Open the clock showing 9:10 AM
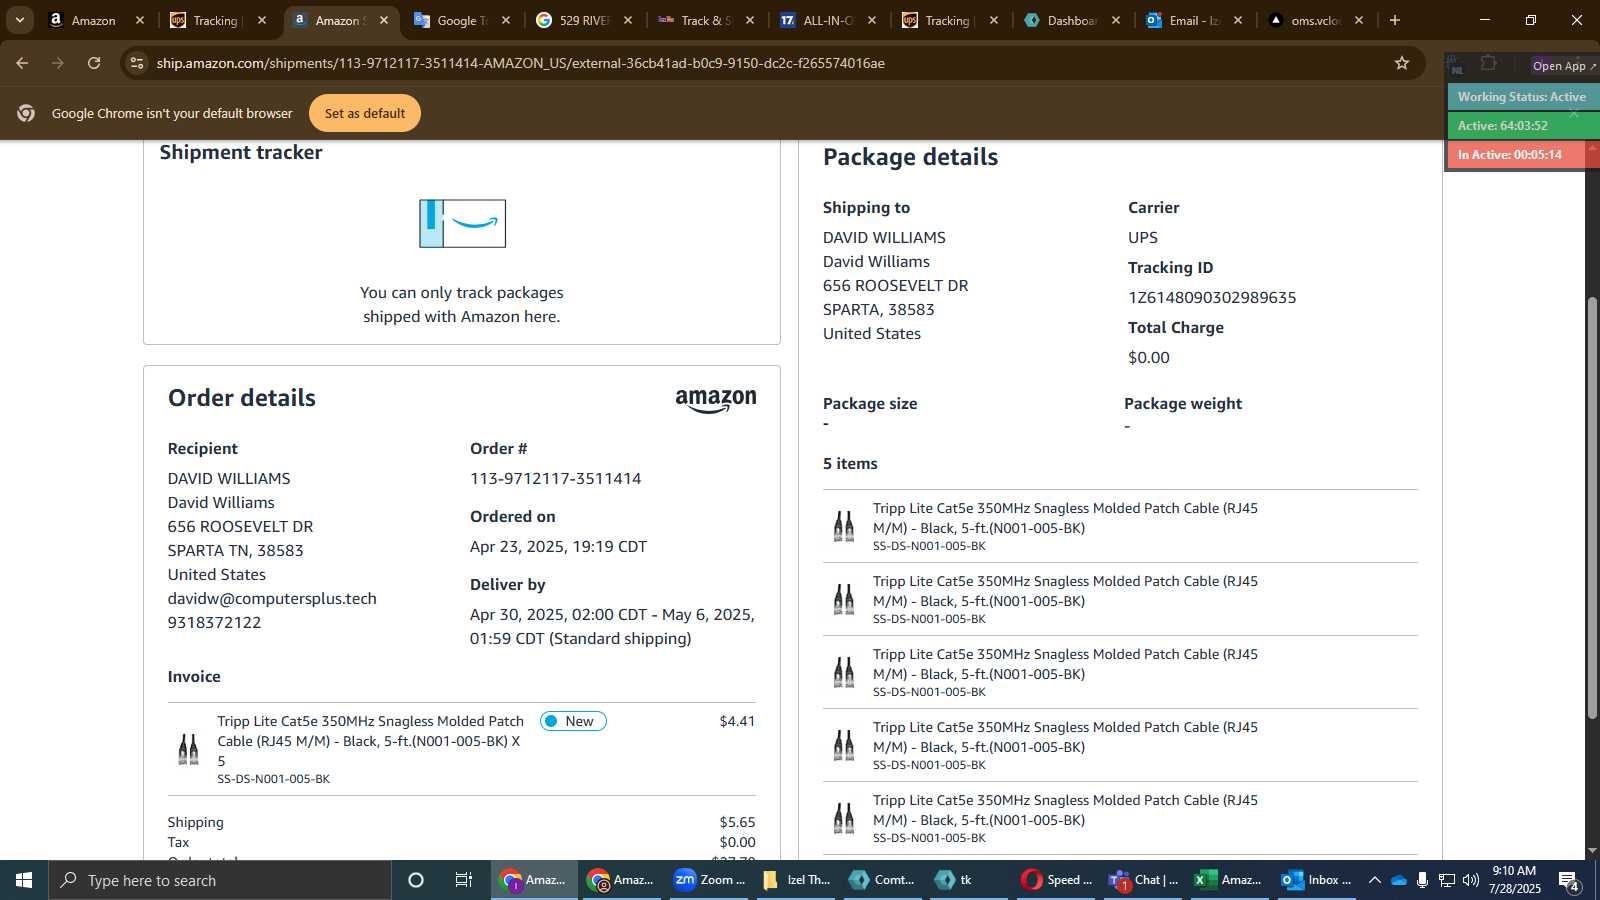Image resolution: width=1600 pixels, height=900 pixels. (x=1514, y=880)
